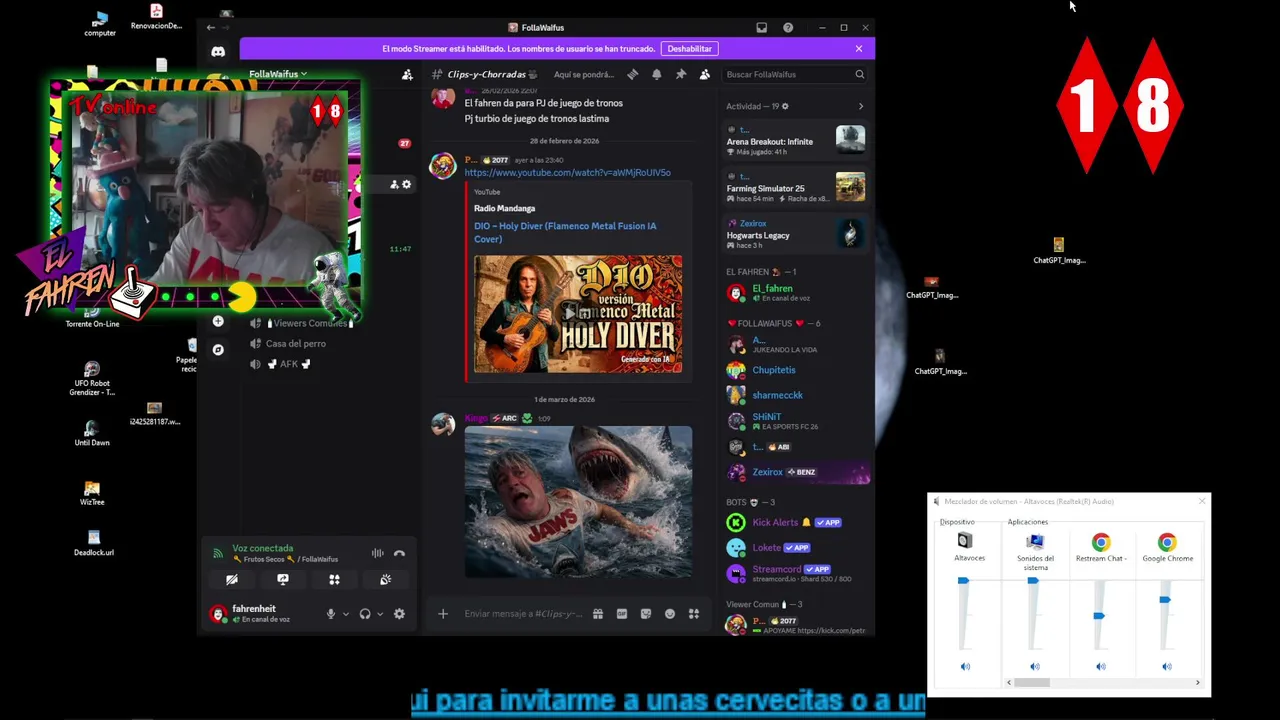This screenshot has height=720, width=1280.
Task: Mute Google Chrome in volume mixer
Action: (x=1166, y=666)
